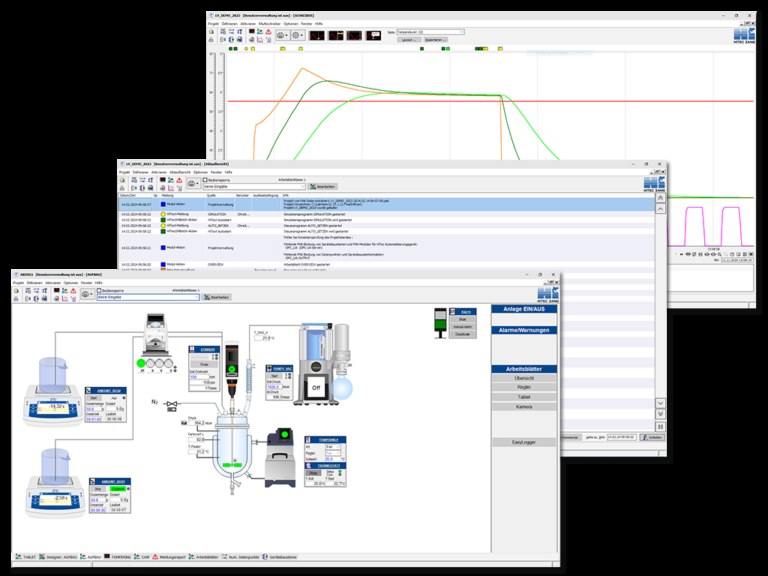Click second black chart thumbnail in chart toolbar

[x=336, y=36]
